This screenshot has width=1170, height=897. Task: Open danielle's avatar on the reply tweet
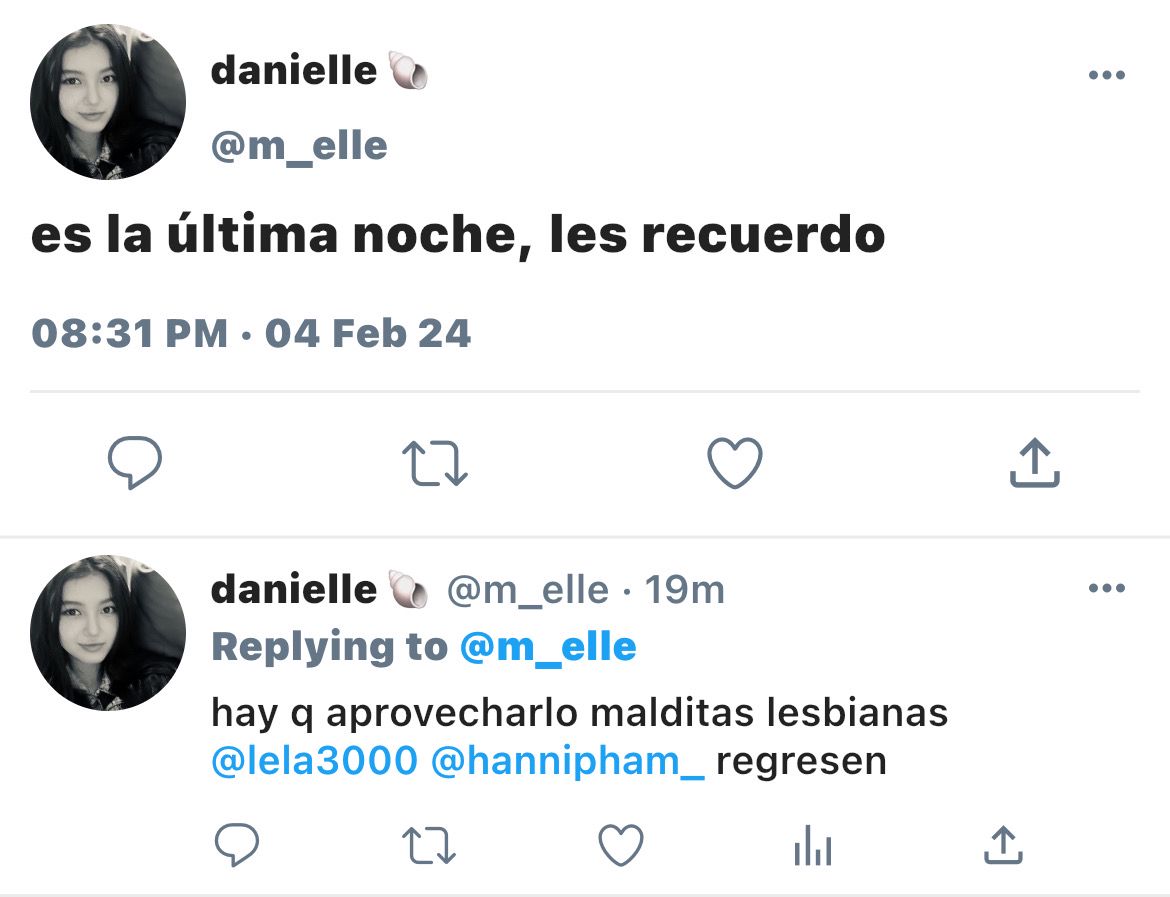click(107, 632)
